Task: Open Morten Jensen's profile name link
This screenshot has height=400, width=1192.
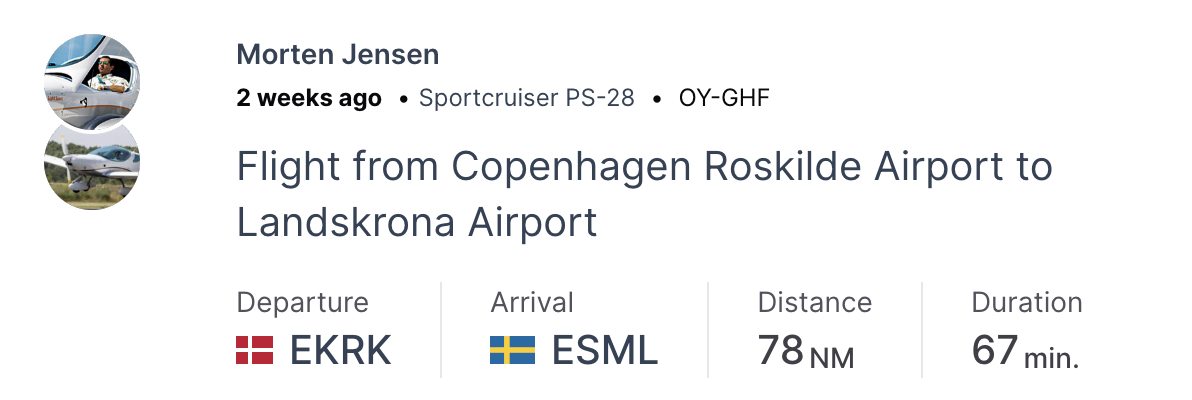Action: (x=338, y=55)
